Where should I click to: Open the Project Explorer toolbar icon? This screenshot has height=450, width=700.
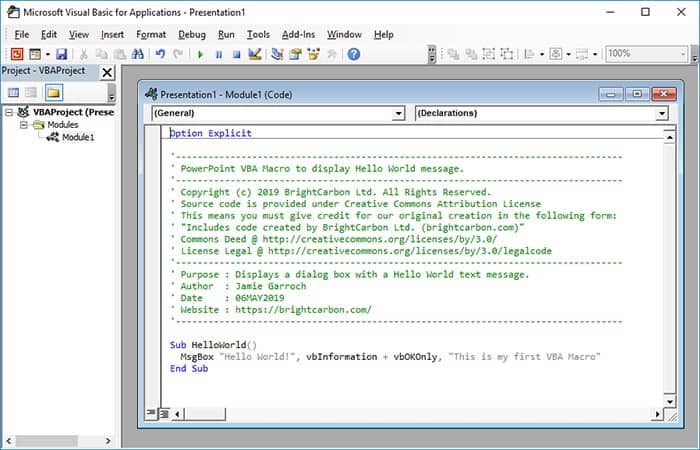point(277,54)
